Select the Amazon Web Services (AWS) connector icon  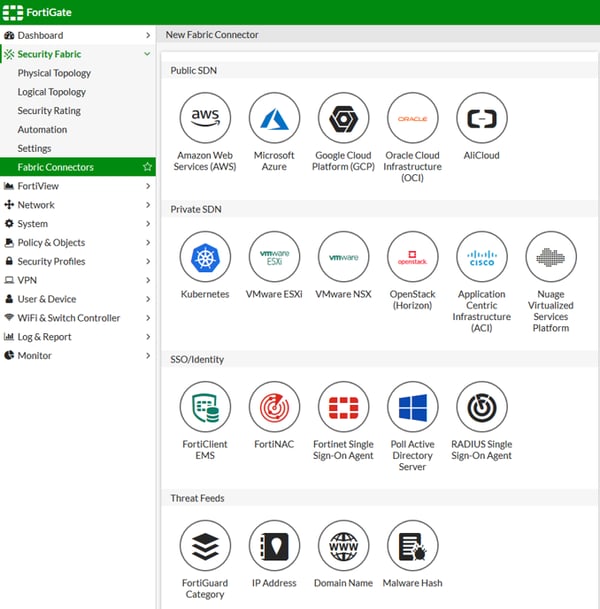point(205,118)
